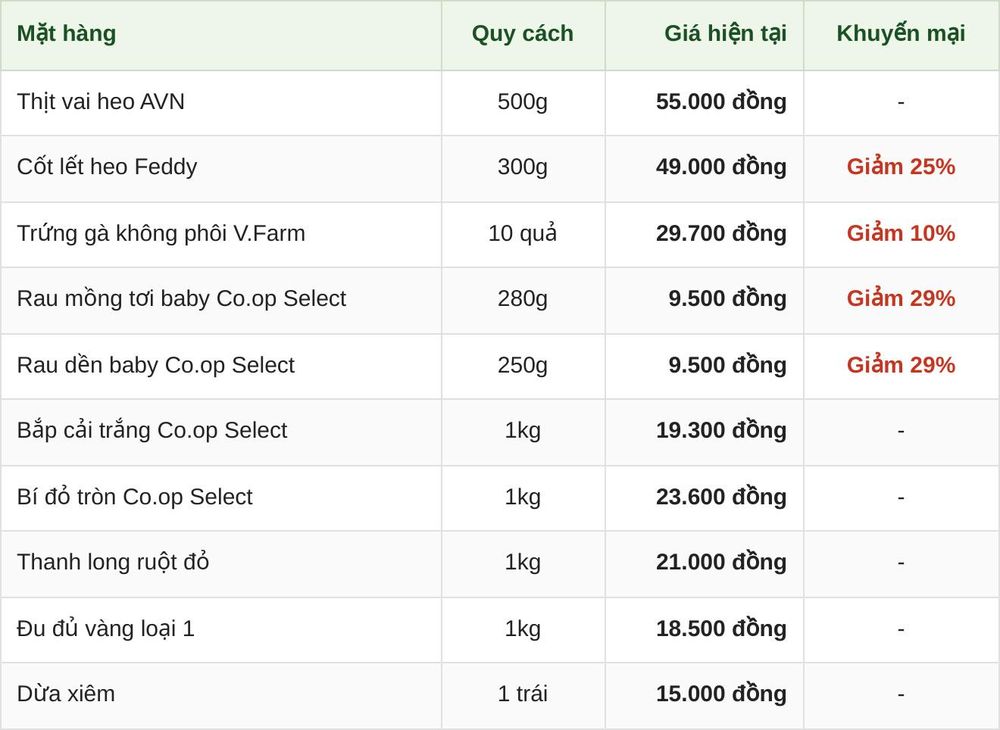Select the Quy cách column header
1000x730 pixels.
[x=522, y=33]
